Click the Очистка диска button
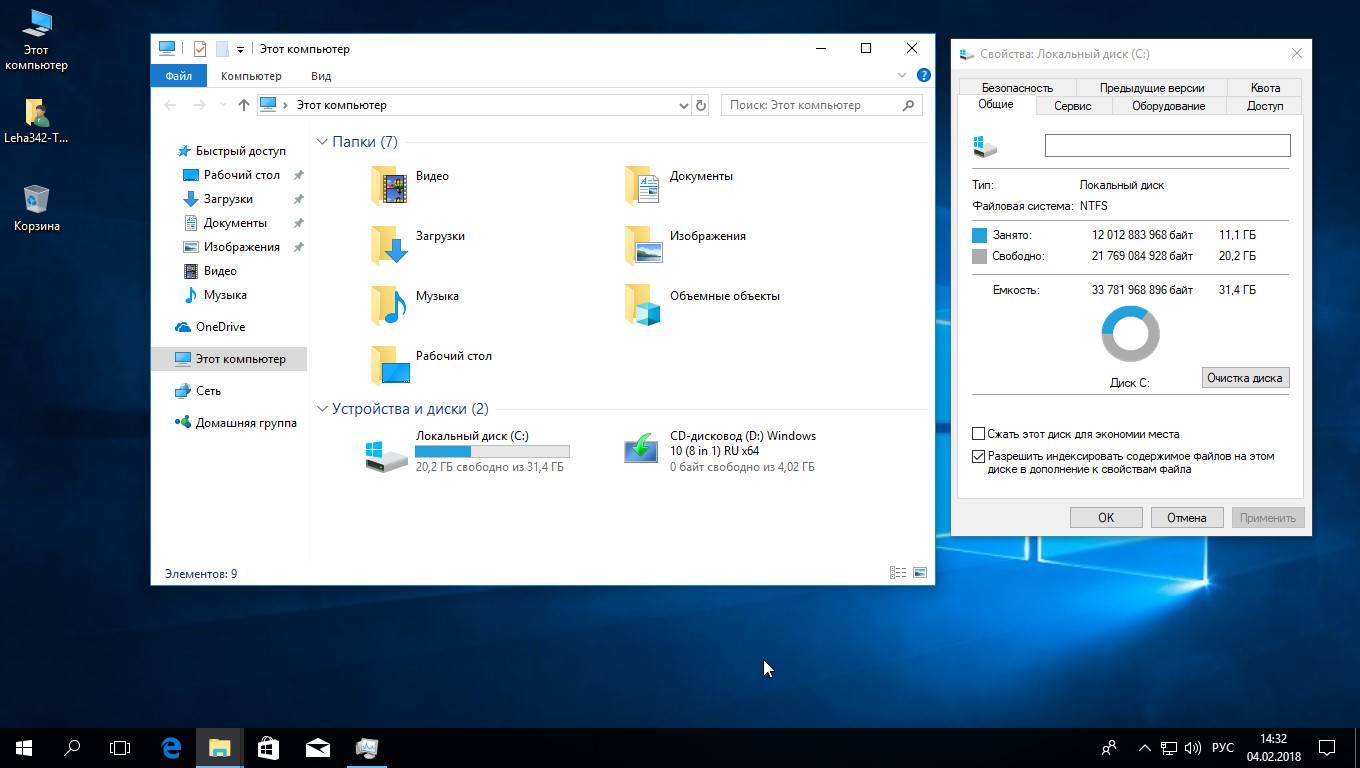1360x768 pixels. click(1244, 378)
